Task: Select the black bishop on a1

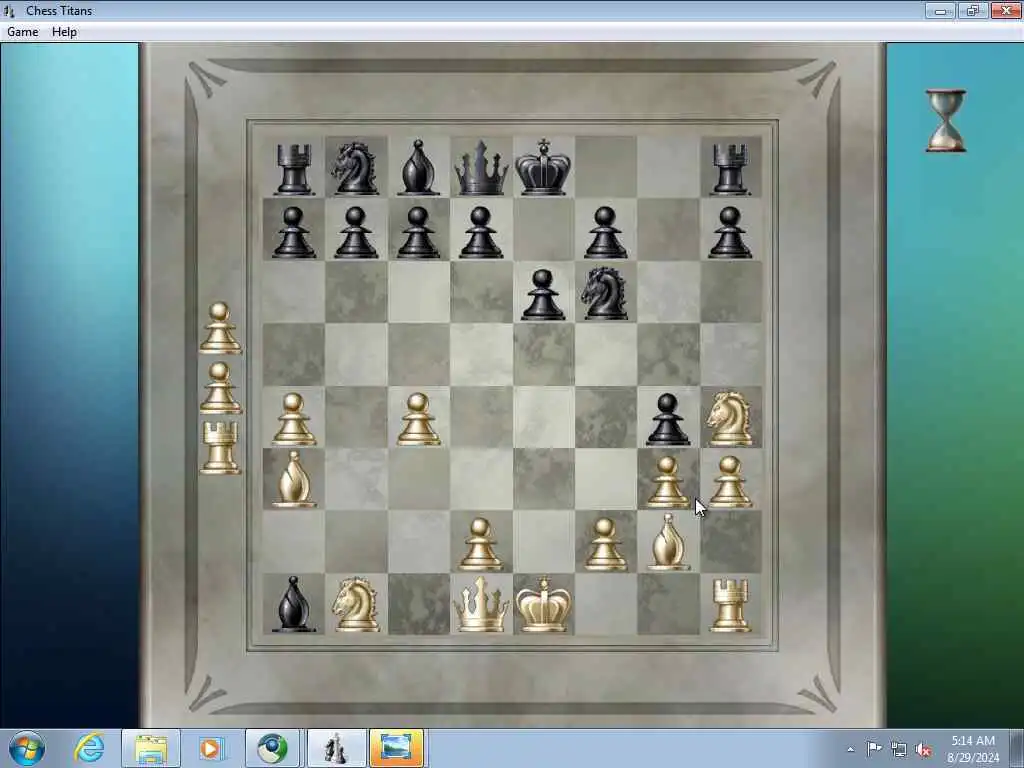Action: [293, 605]
